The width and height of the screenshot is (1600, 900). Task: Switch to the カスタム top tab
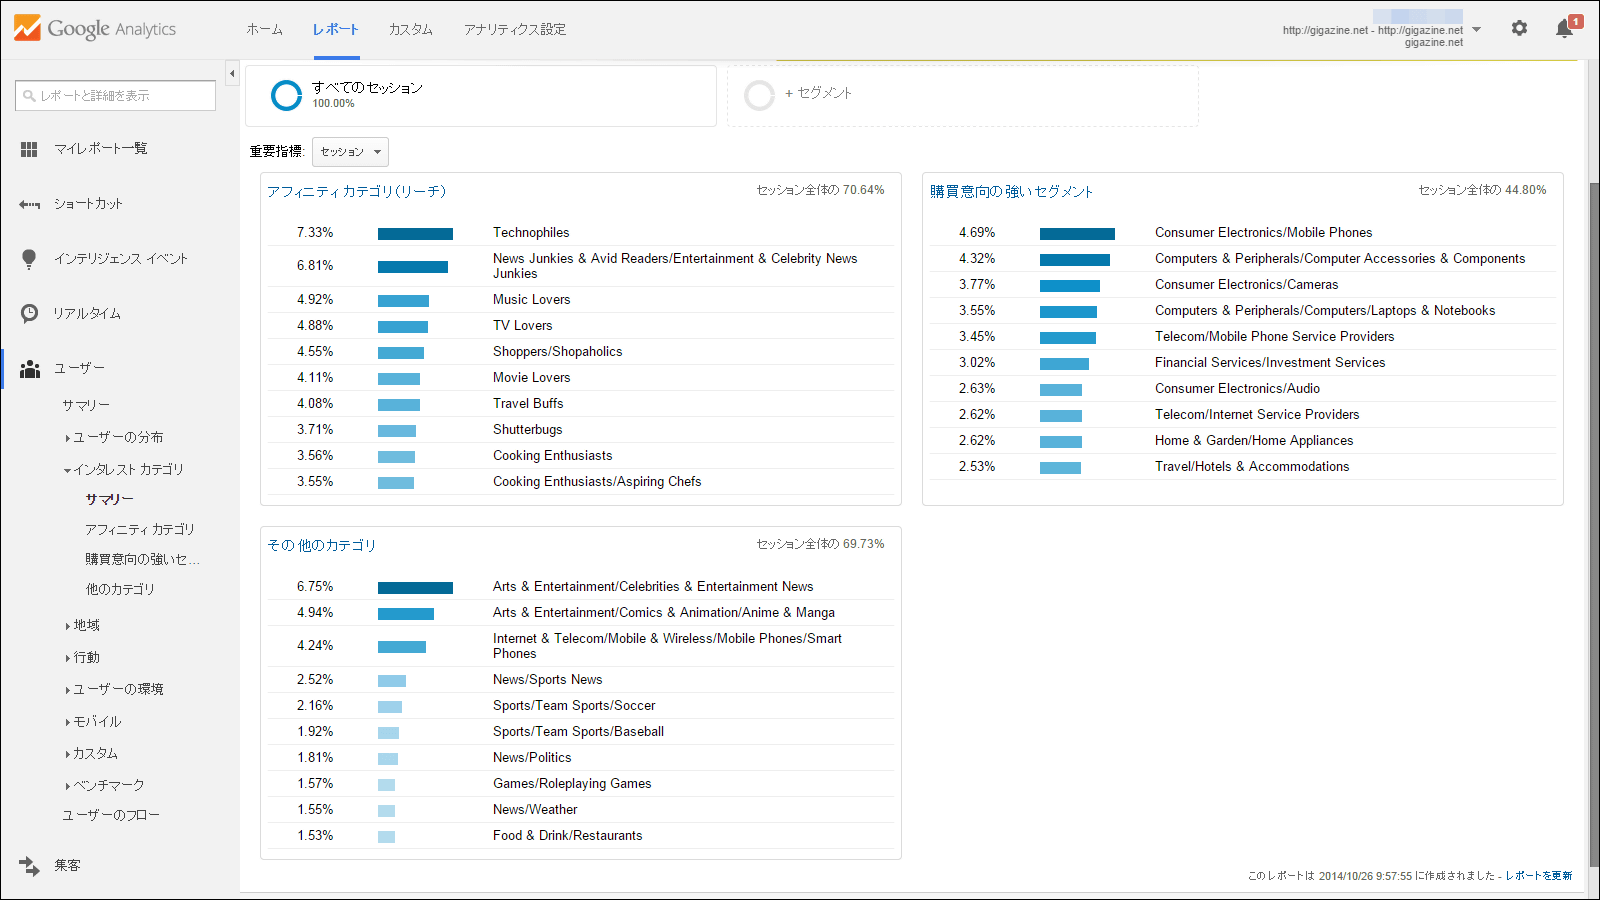tap(410, 30)
